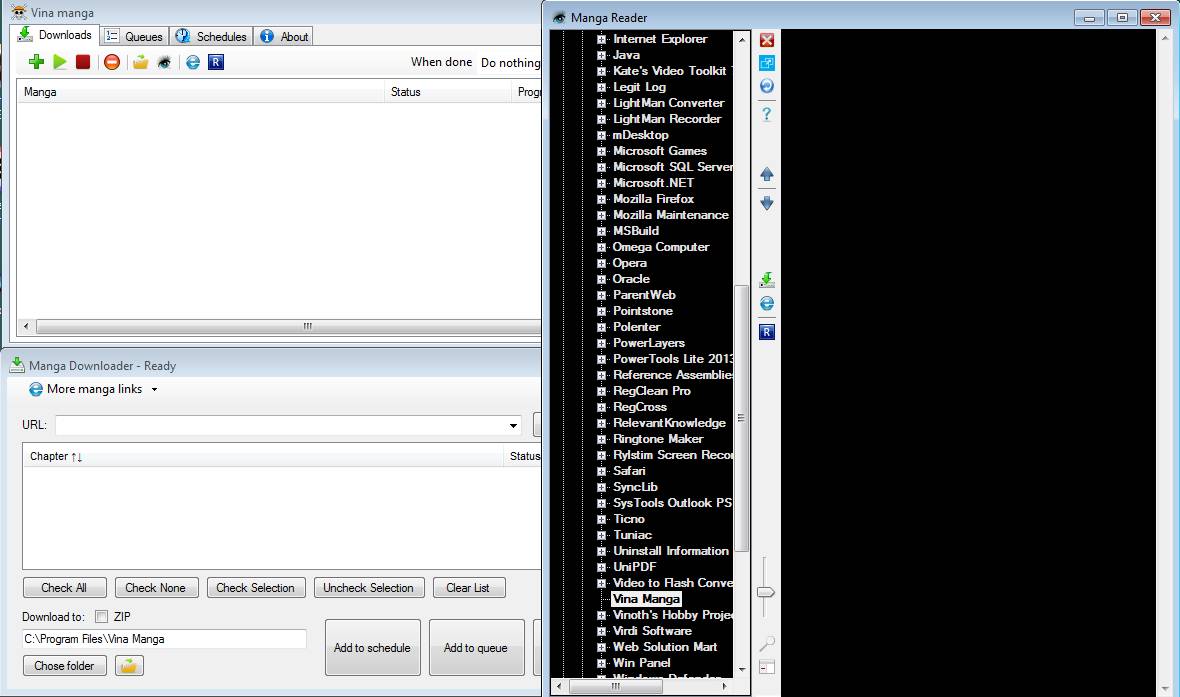Screen dimensions: 1180x697
Task: Select the RegClean Pro tree item
Action: pyautogui.click(x=652, y=391)
